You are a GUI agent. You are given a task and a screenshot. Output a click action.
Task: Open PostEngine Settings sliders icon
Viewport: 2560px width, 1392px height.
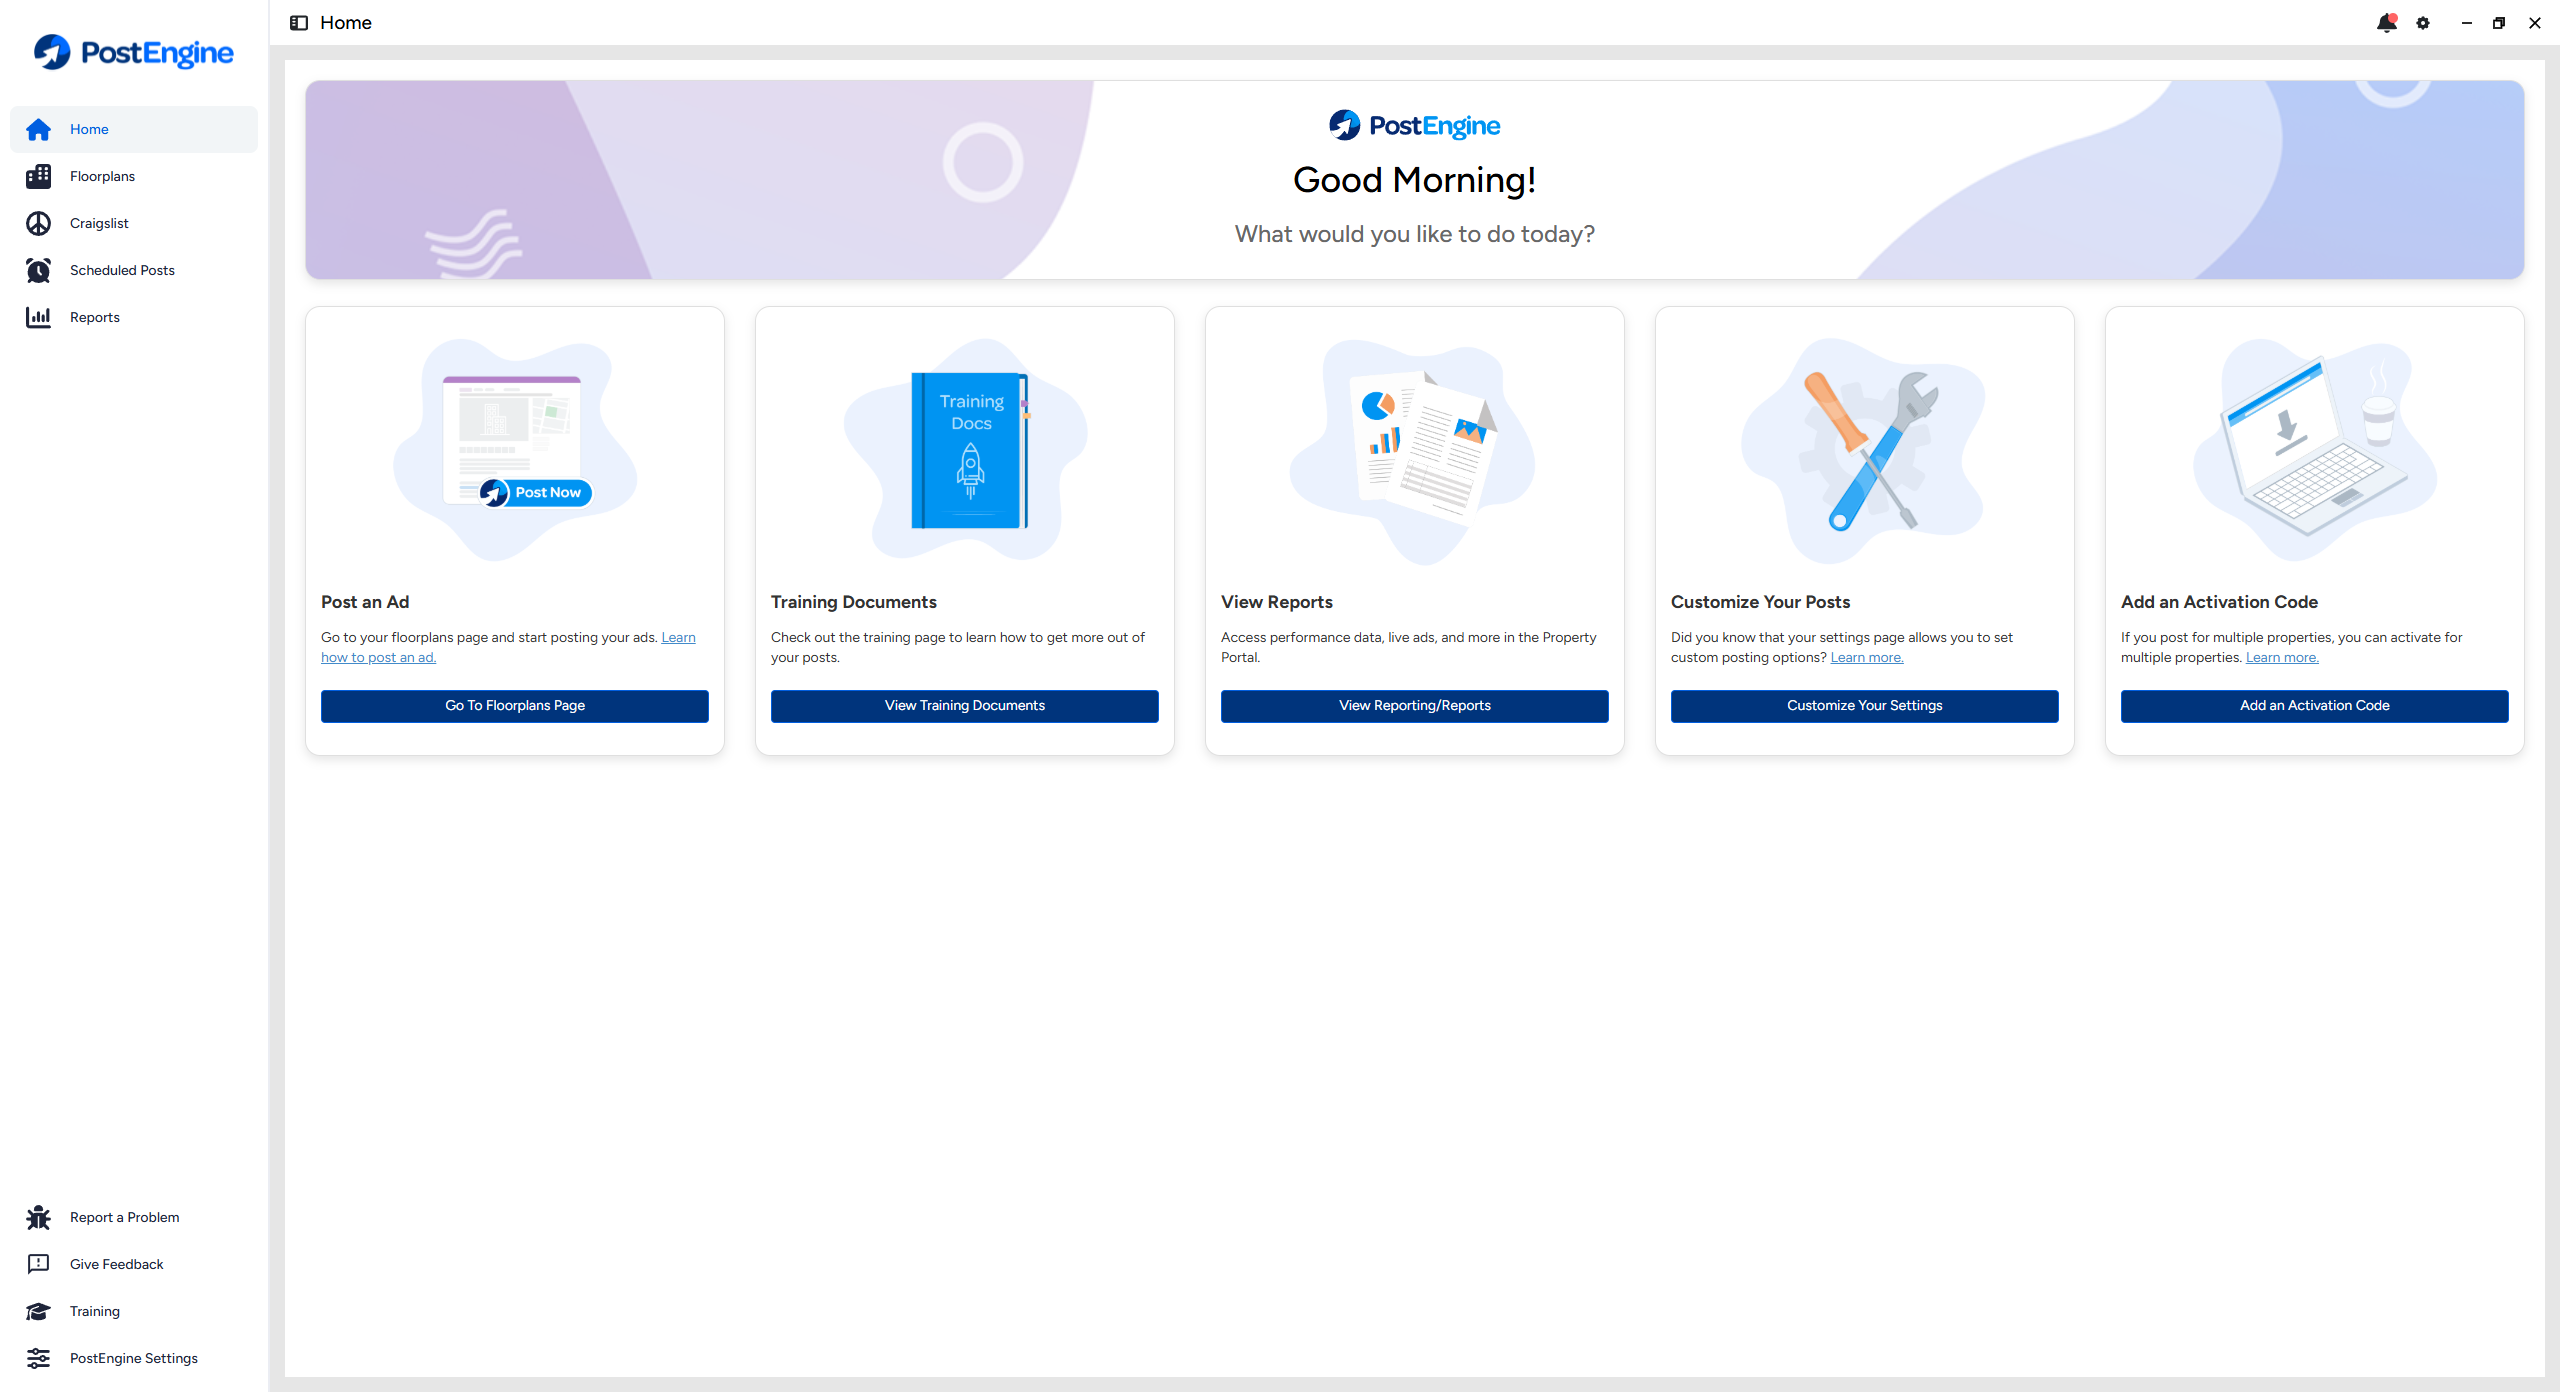(x=39, y=1358)
